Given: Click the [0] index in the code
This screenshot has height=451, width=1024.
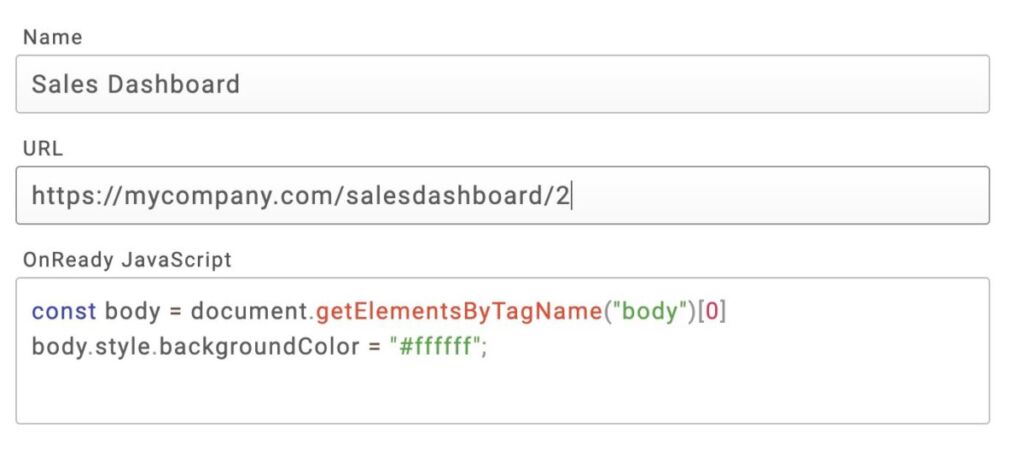Looking at the screenshot, I should coord(711,311).
